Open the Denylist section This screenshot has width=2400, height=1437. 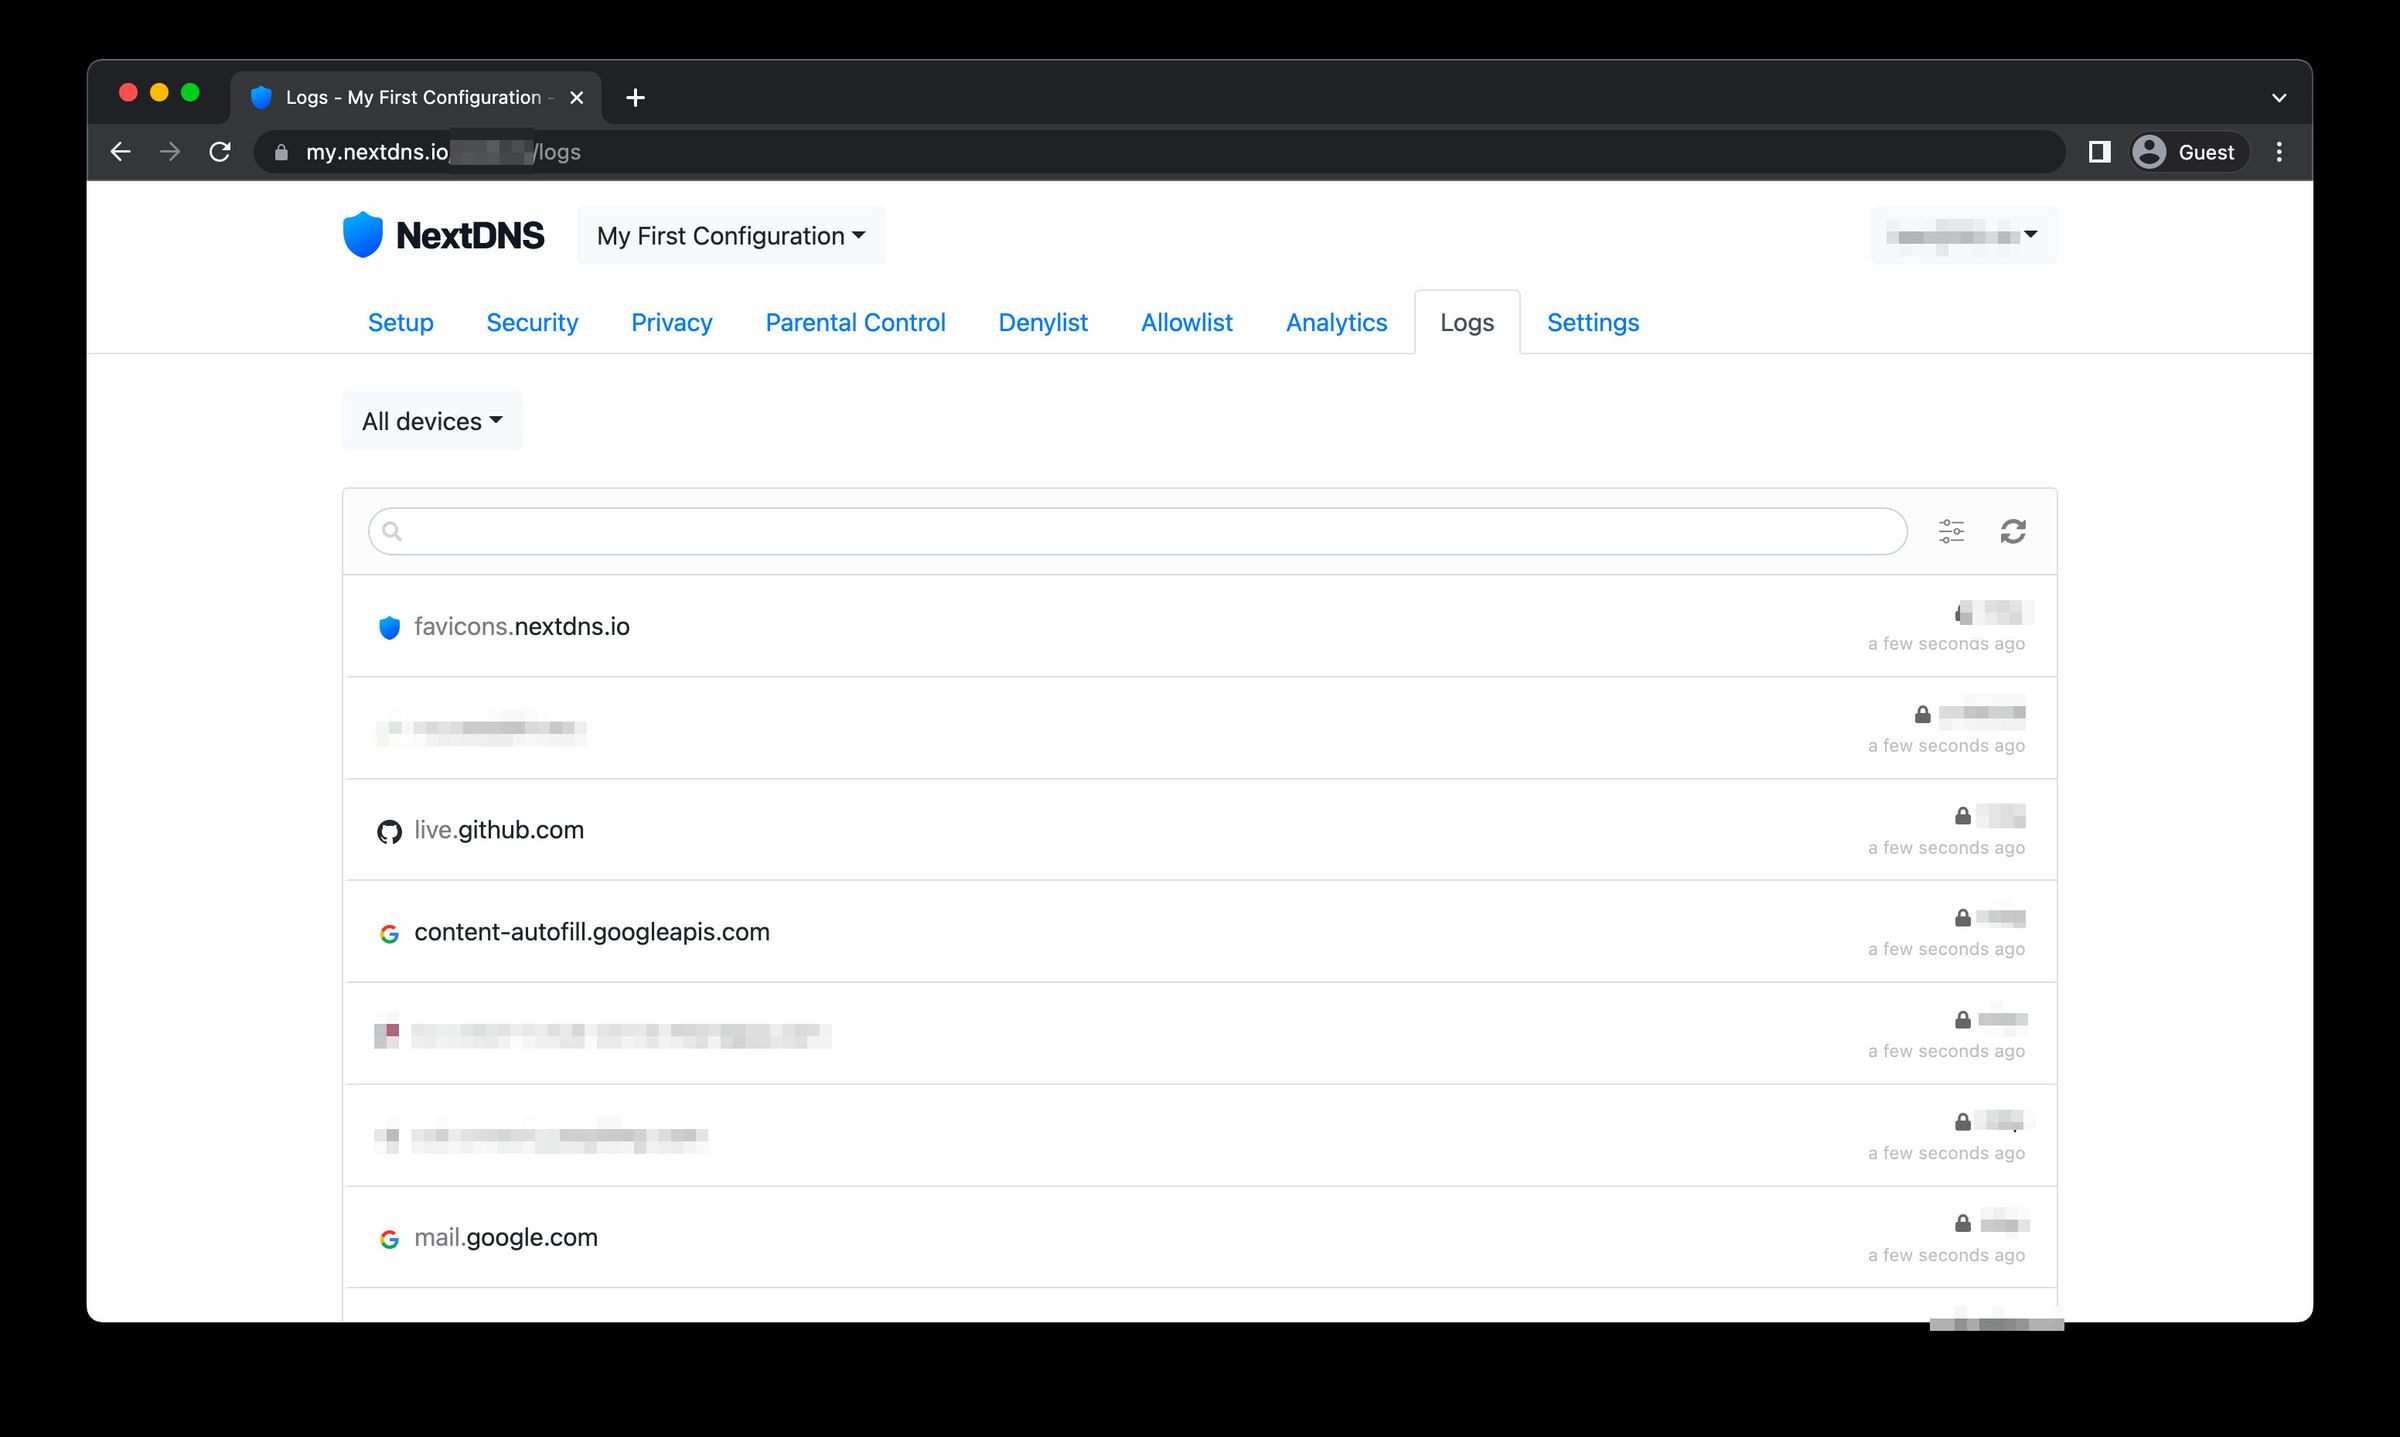pos(1042,322)
